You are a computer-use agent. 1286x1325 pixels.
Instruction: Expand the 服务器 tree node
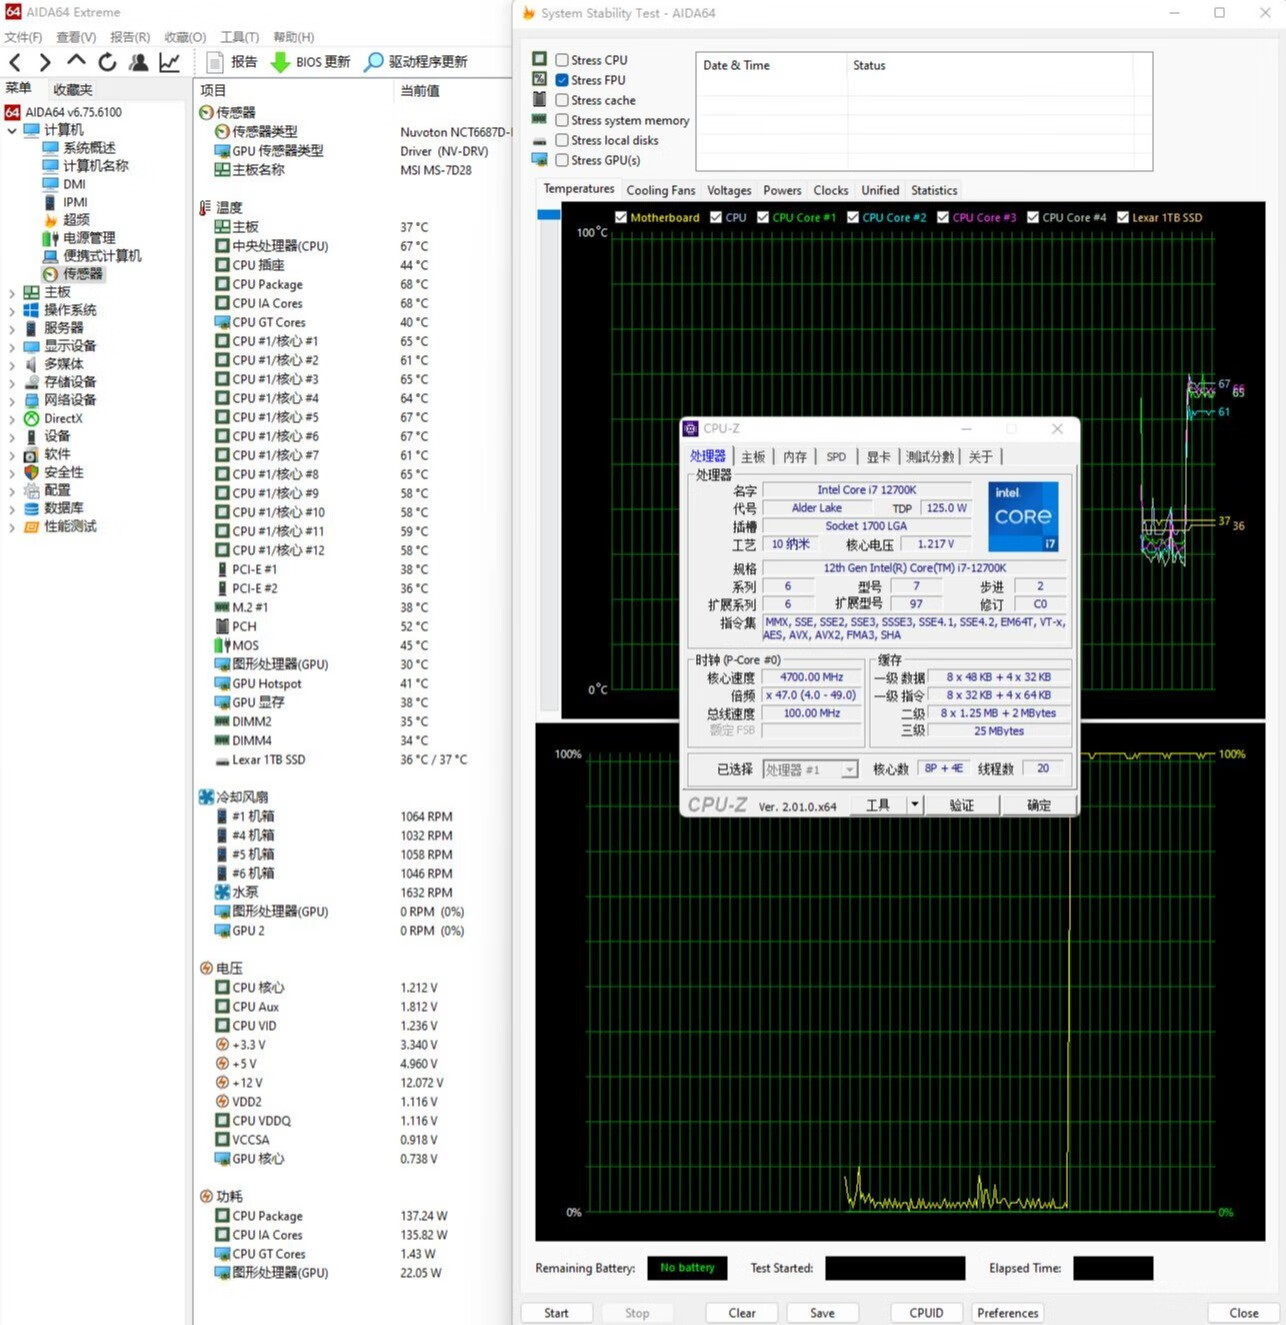click(11, 329)
